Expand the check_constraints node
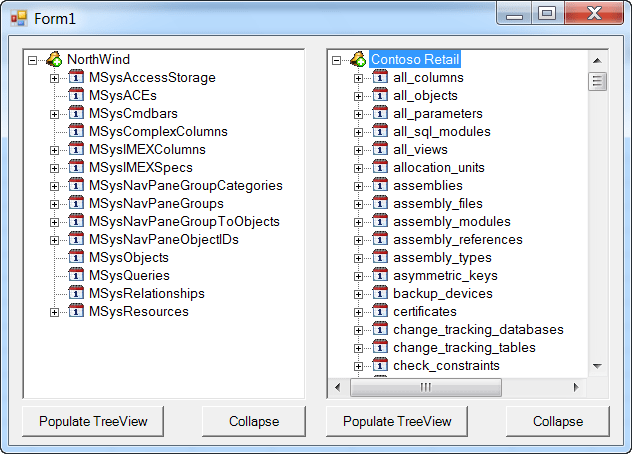 pyautogui.click(x=358, y=367)
